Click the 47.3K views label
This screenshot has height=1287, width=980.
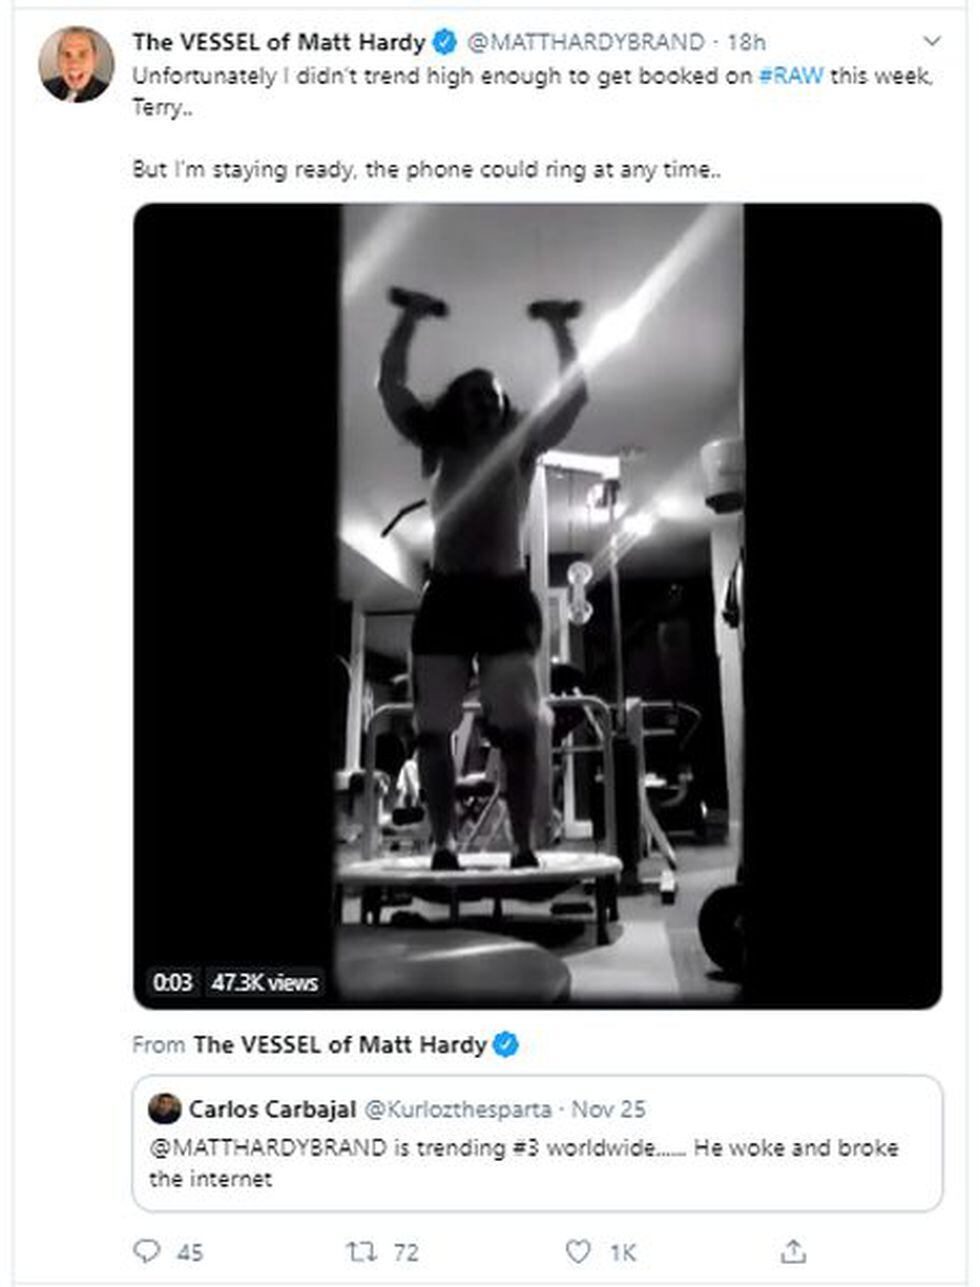tap(265, 982)
